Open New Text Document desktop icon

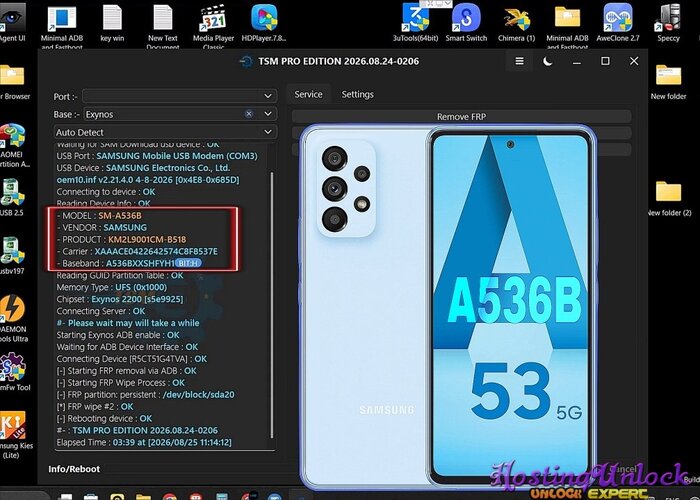[x=162, y=28]
